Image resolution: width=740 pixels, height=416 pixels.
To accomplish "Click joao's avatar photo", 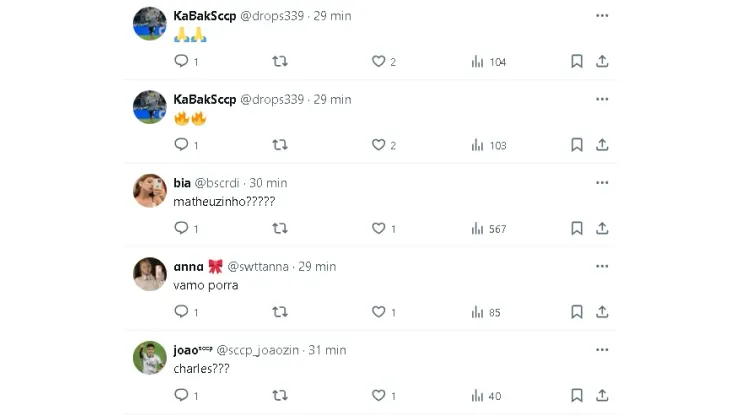I will (x=150, y=358).
